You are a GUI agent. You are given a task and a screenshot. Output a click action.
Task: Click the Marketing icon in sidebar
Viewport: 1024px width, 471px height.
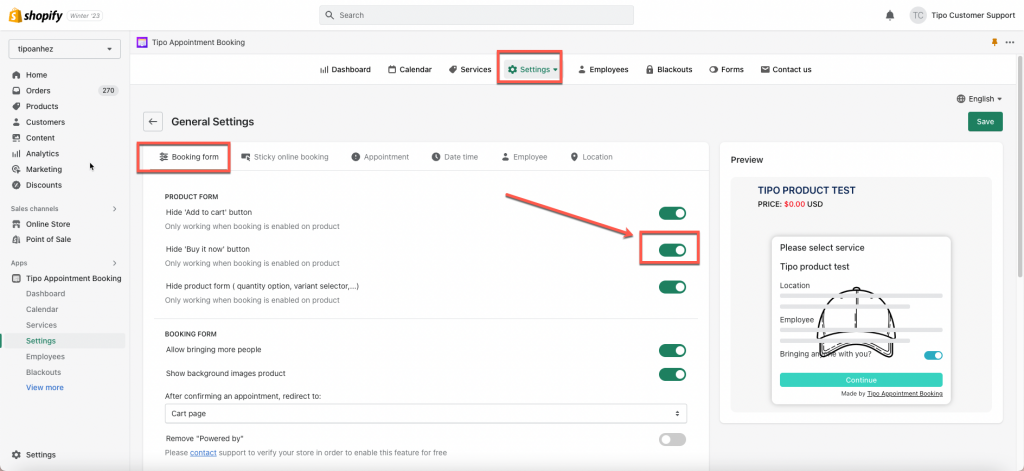16,169
